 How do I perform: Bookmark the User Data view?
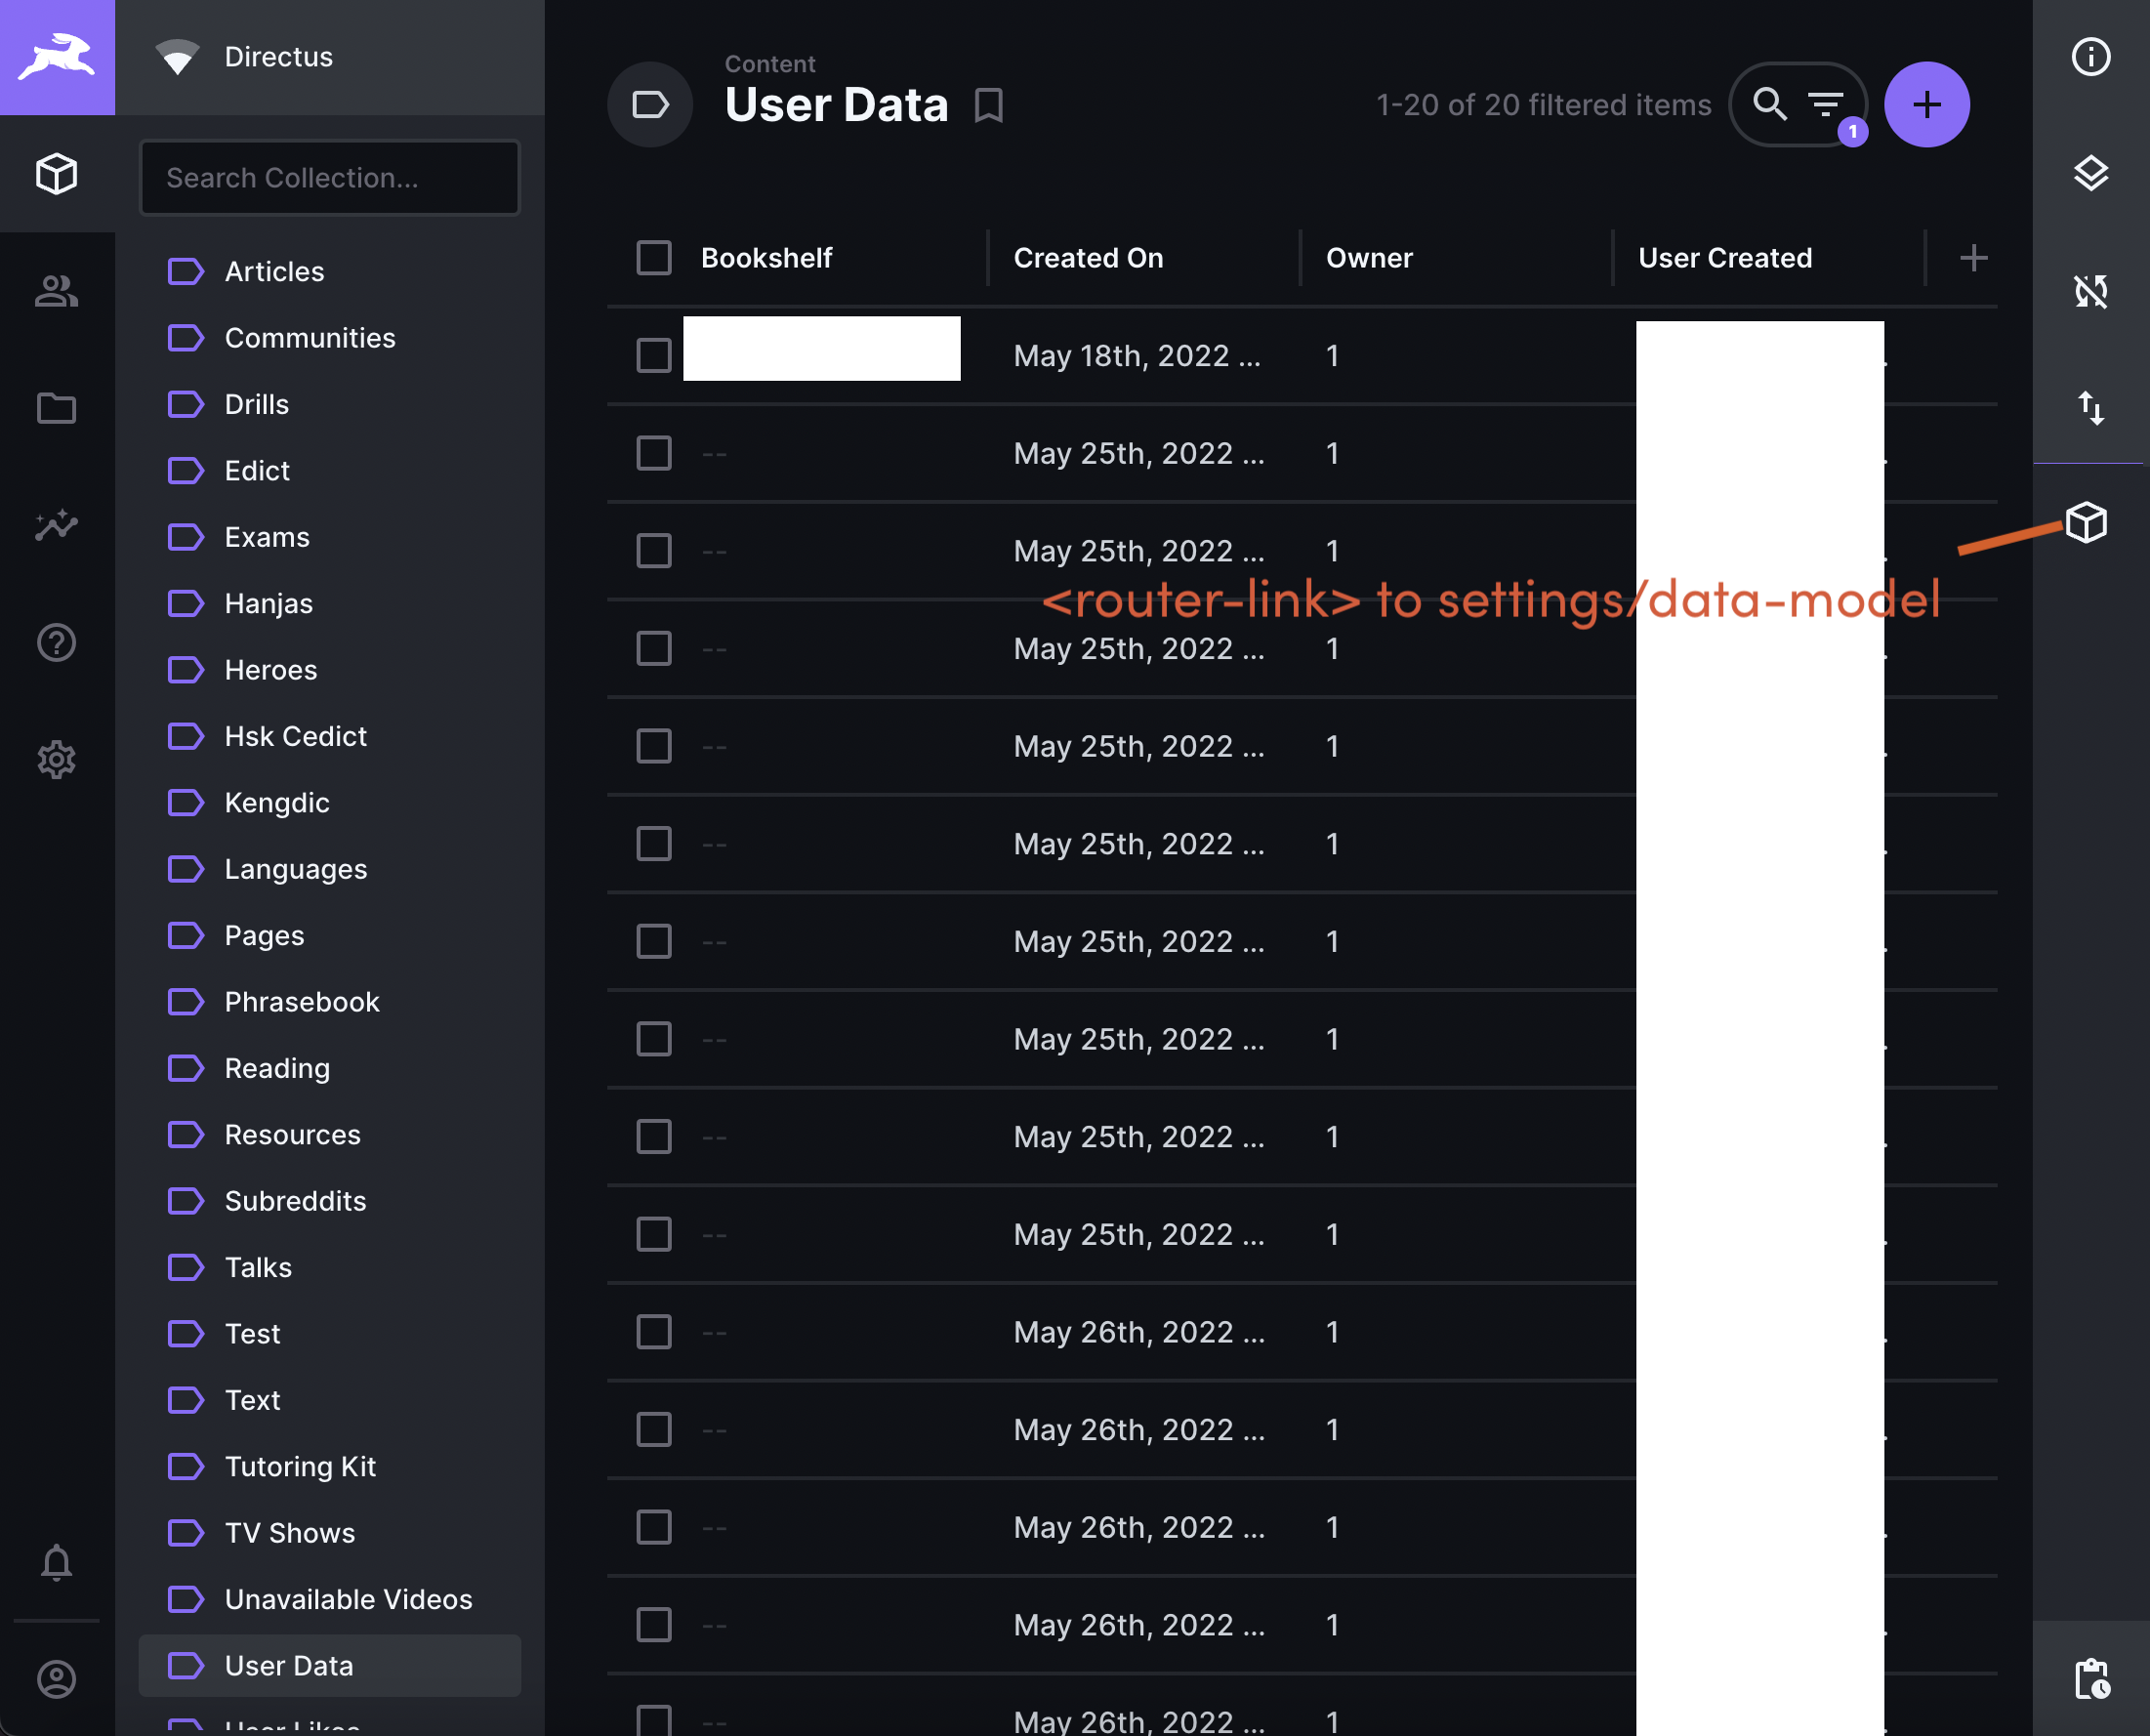coord(989,105)
